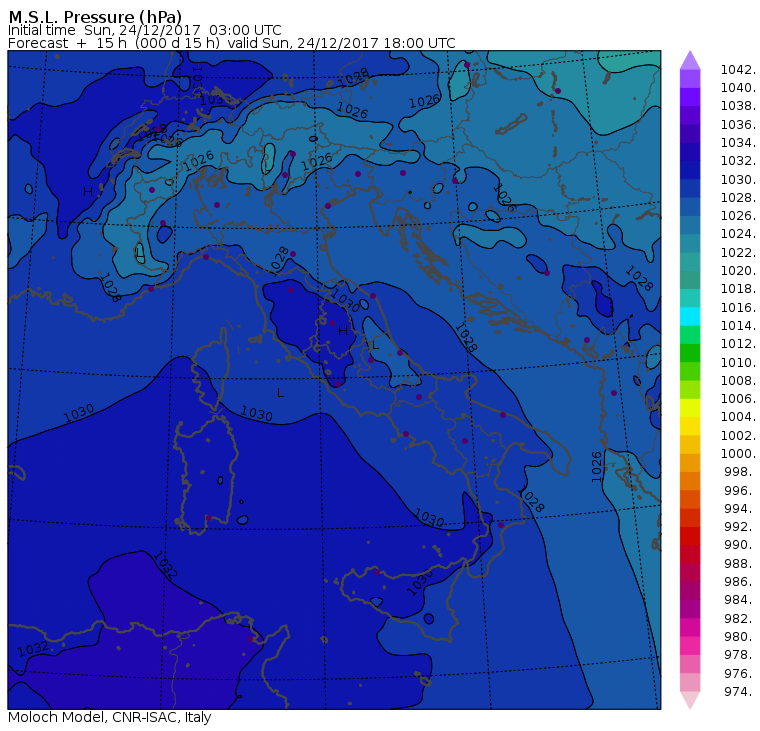Click the 1030 contour label just north of Sardinia

pos(256,413)
